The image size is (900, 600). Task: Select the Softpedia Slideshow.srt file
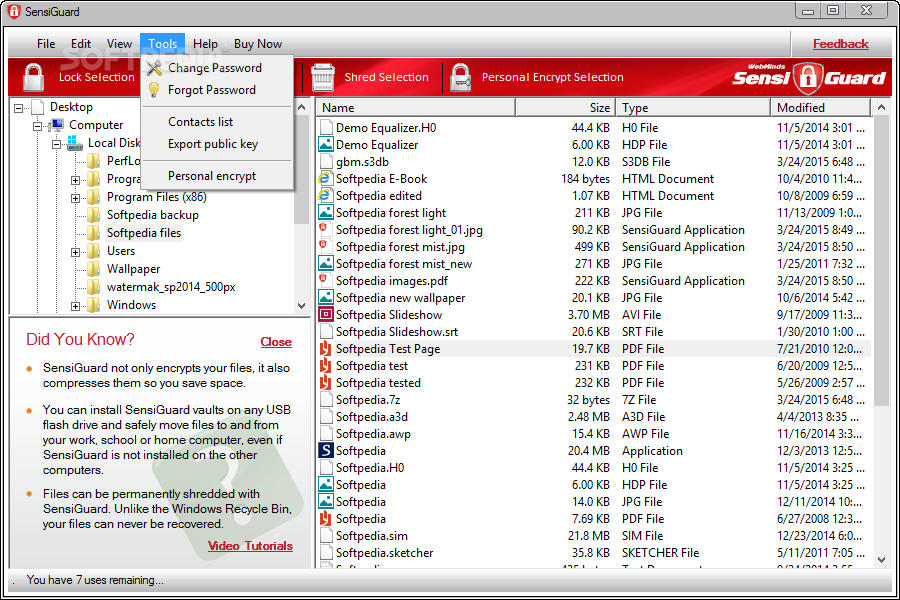[592, 332]
